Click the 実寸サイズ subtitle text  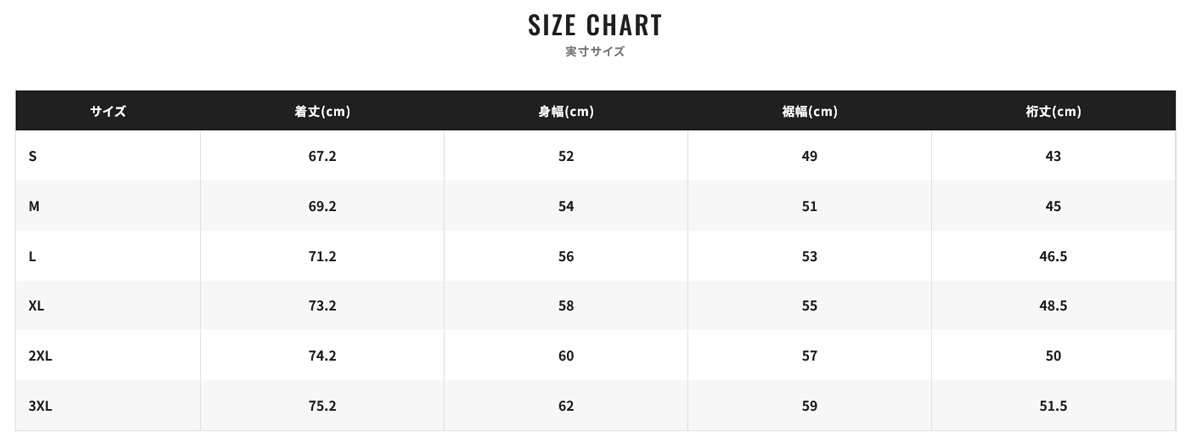(x=595, y=52)
